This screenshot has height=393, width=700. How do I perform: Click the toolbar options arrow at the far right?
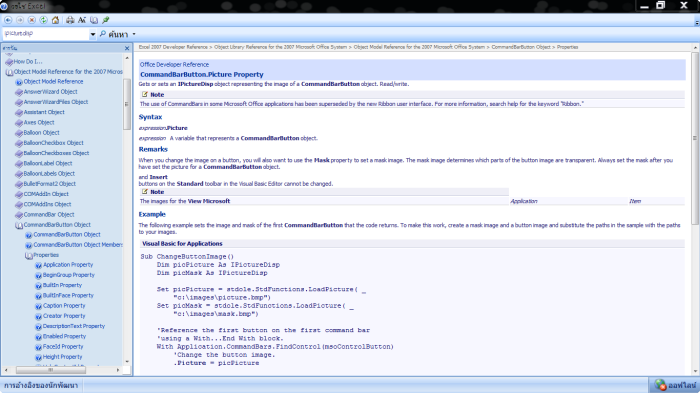coord(696,22)
